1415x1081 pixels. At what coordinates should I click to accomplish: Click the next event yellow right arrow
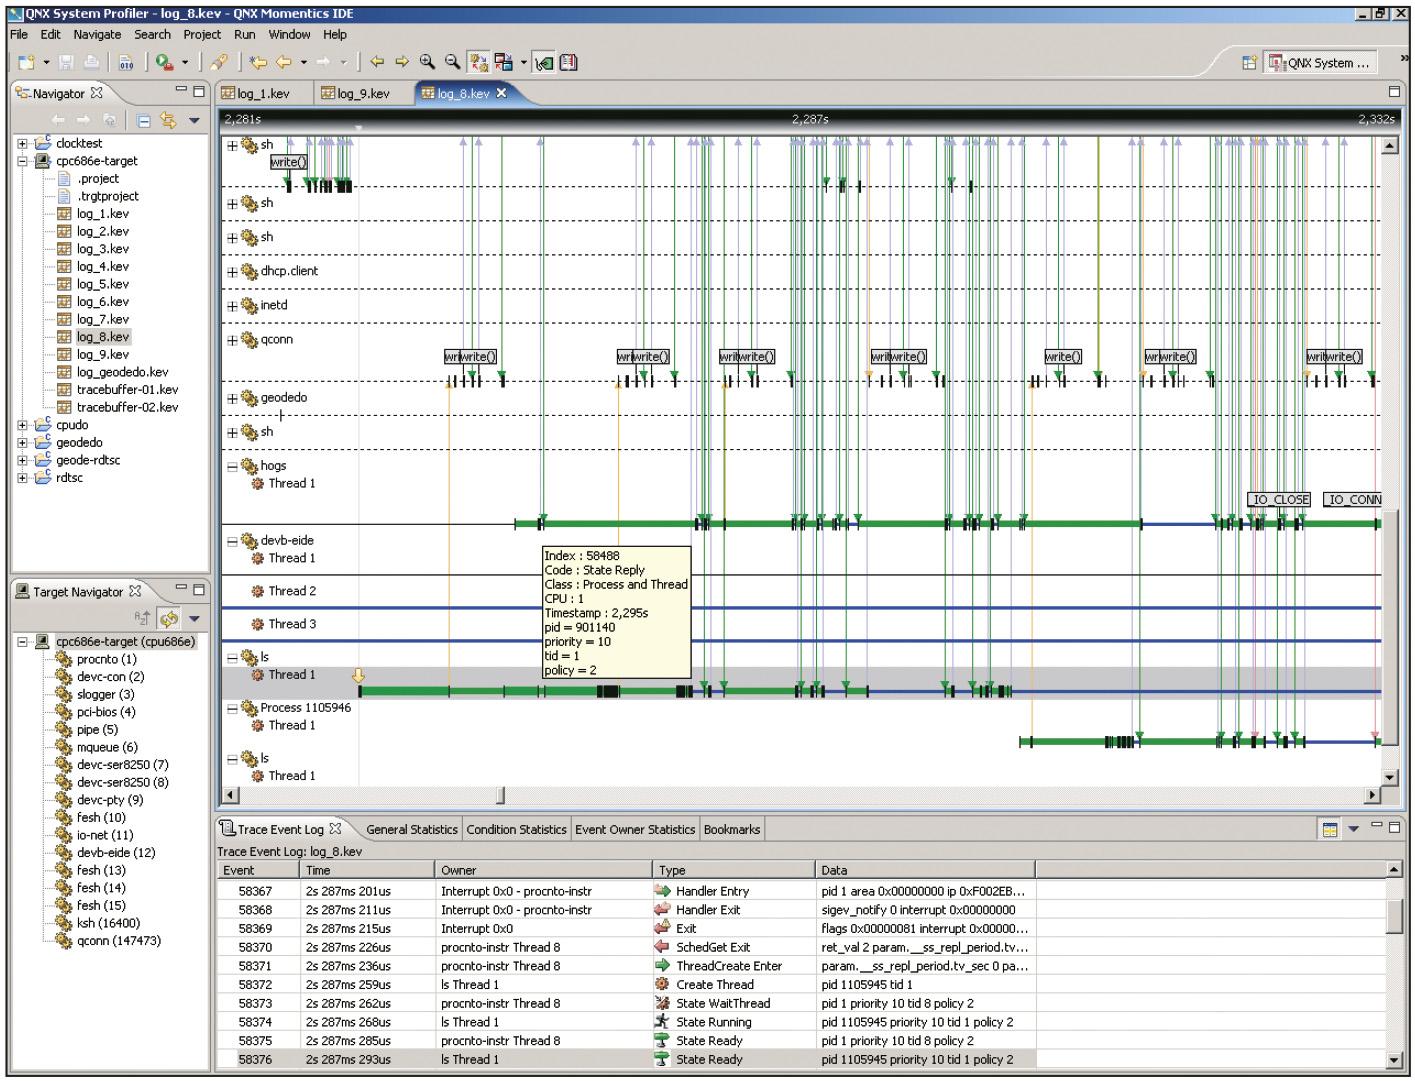pyautogui.click(x=402, y=63)
